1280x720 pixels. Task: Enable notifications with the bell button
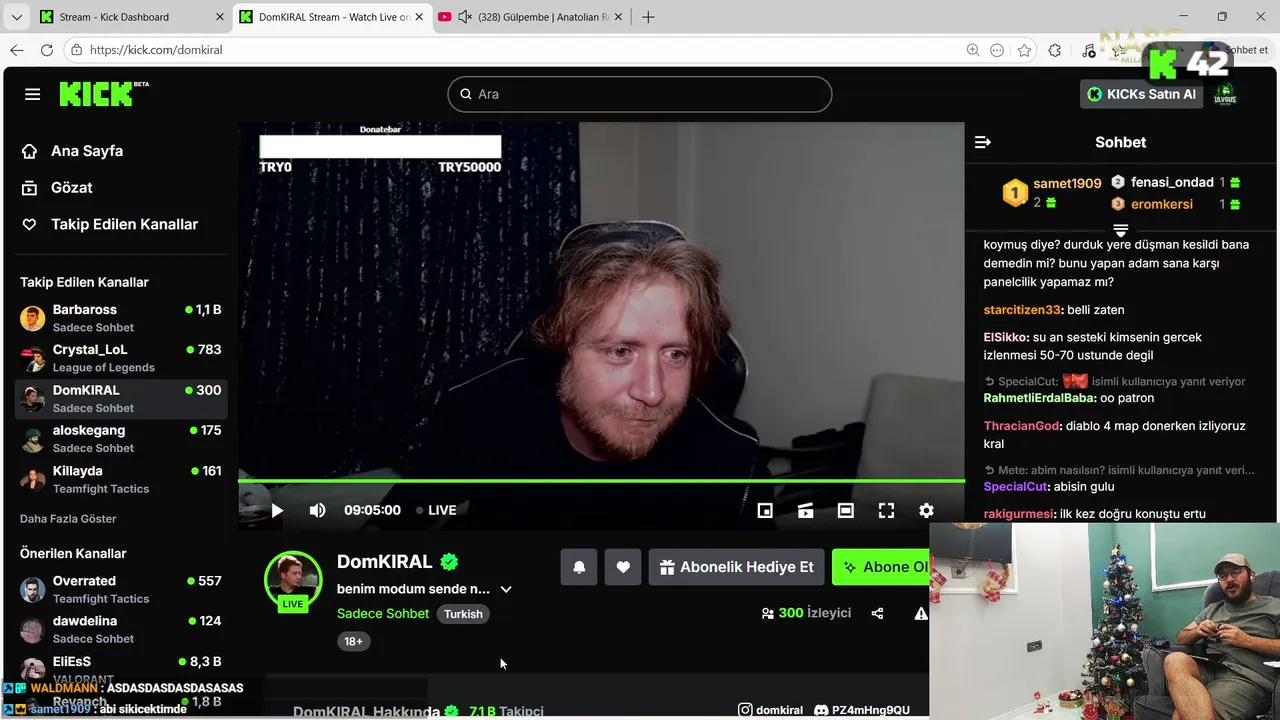(579, 567)
